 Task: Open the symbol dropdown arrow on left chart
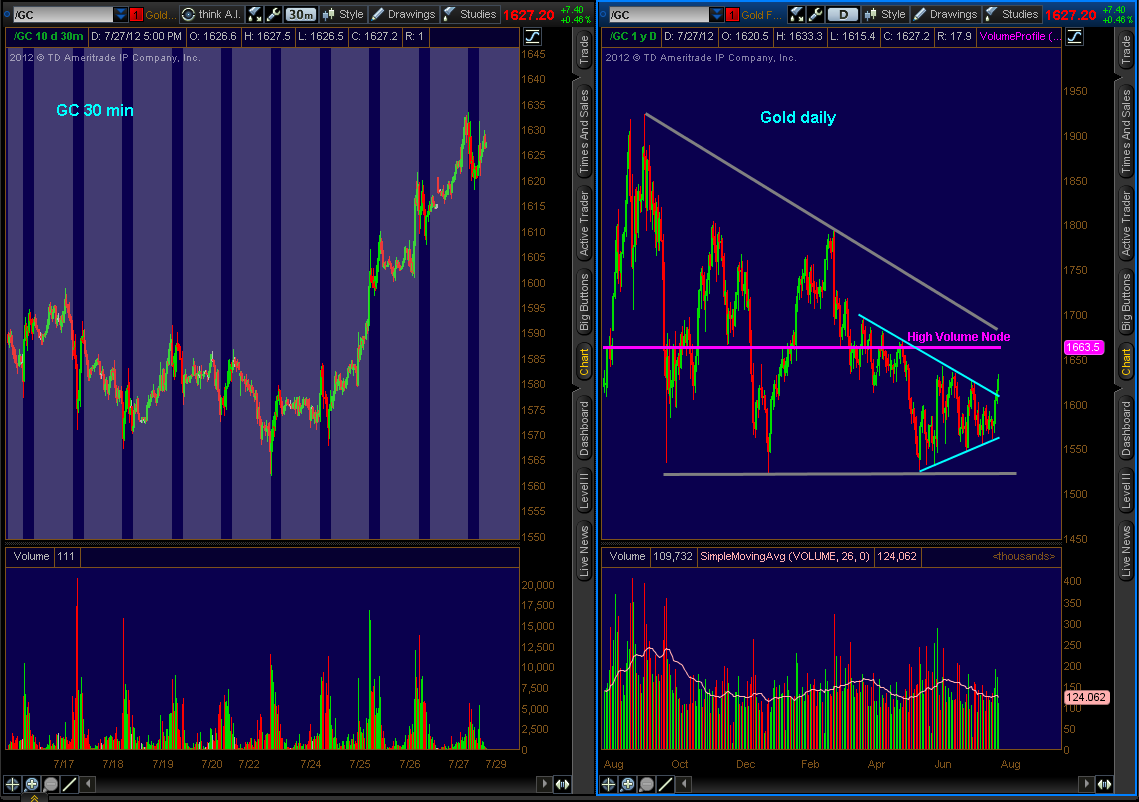[121, 14]
